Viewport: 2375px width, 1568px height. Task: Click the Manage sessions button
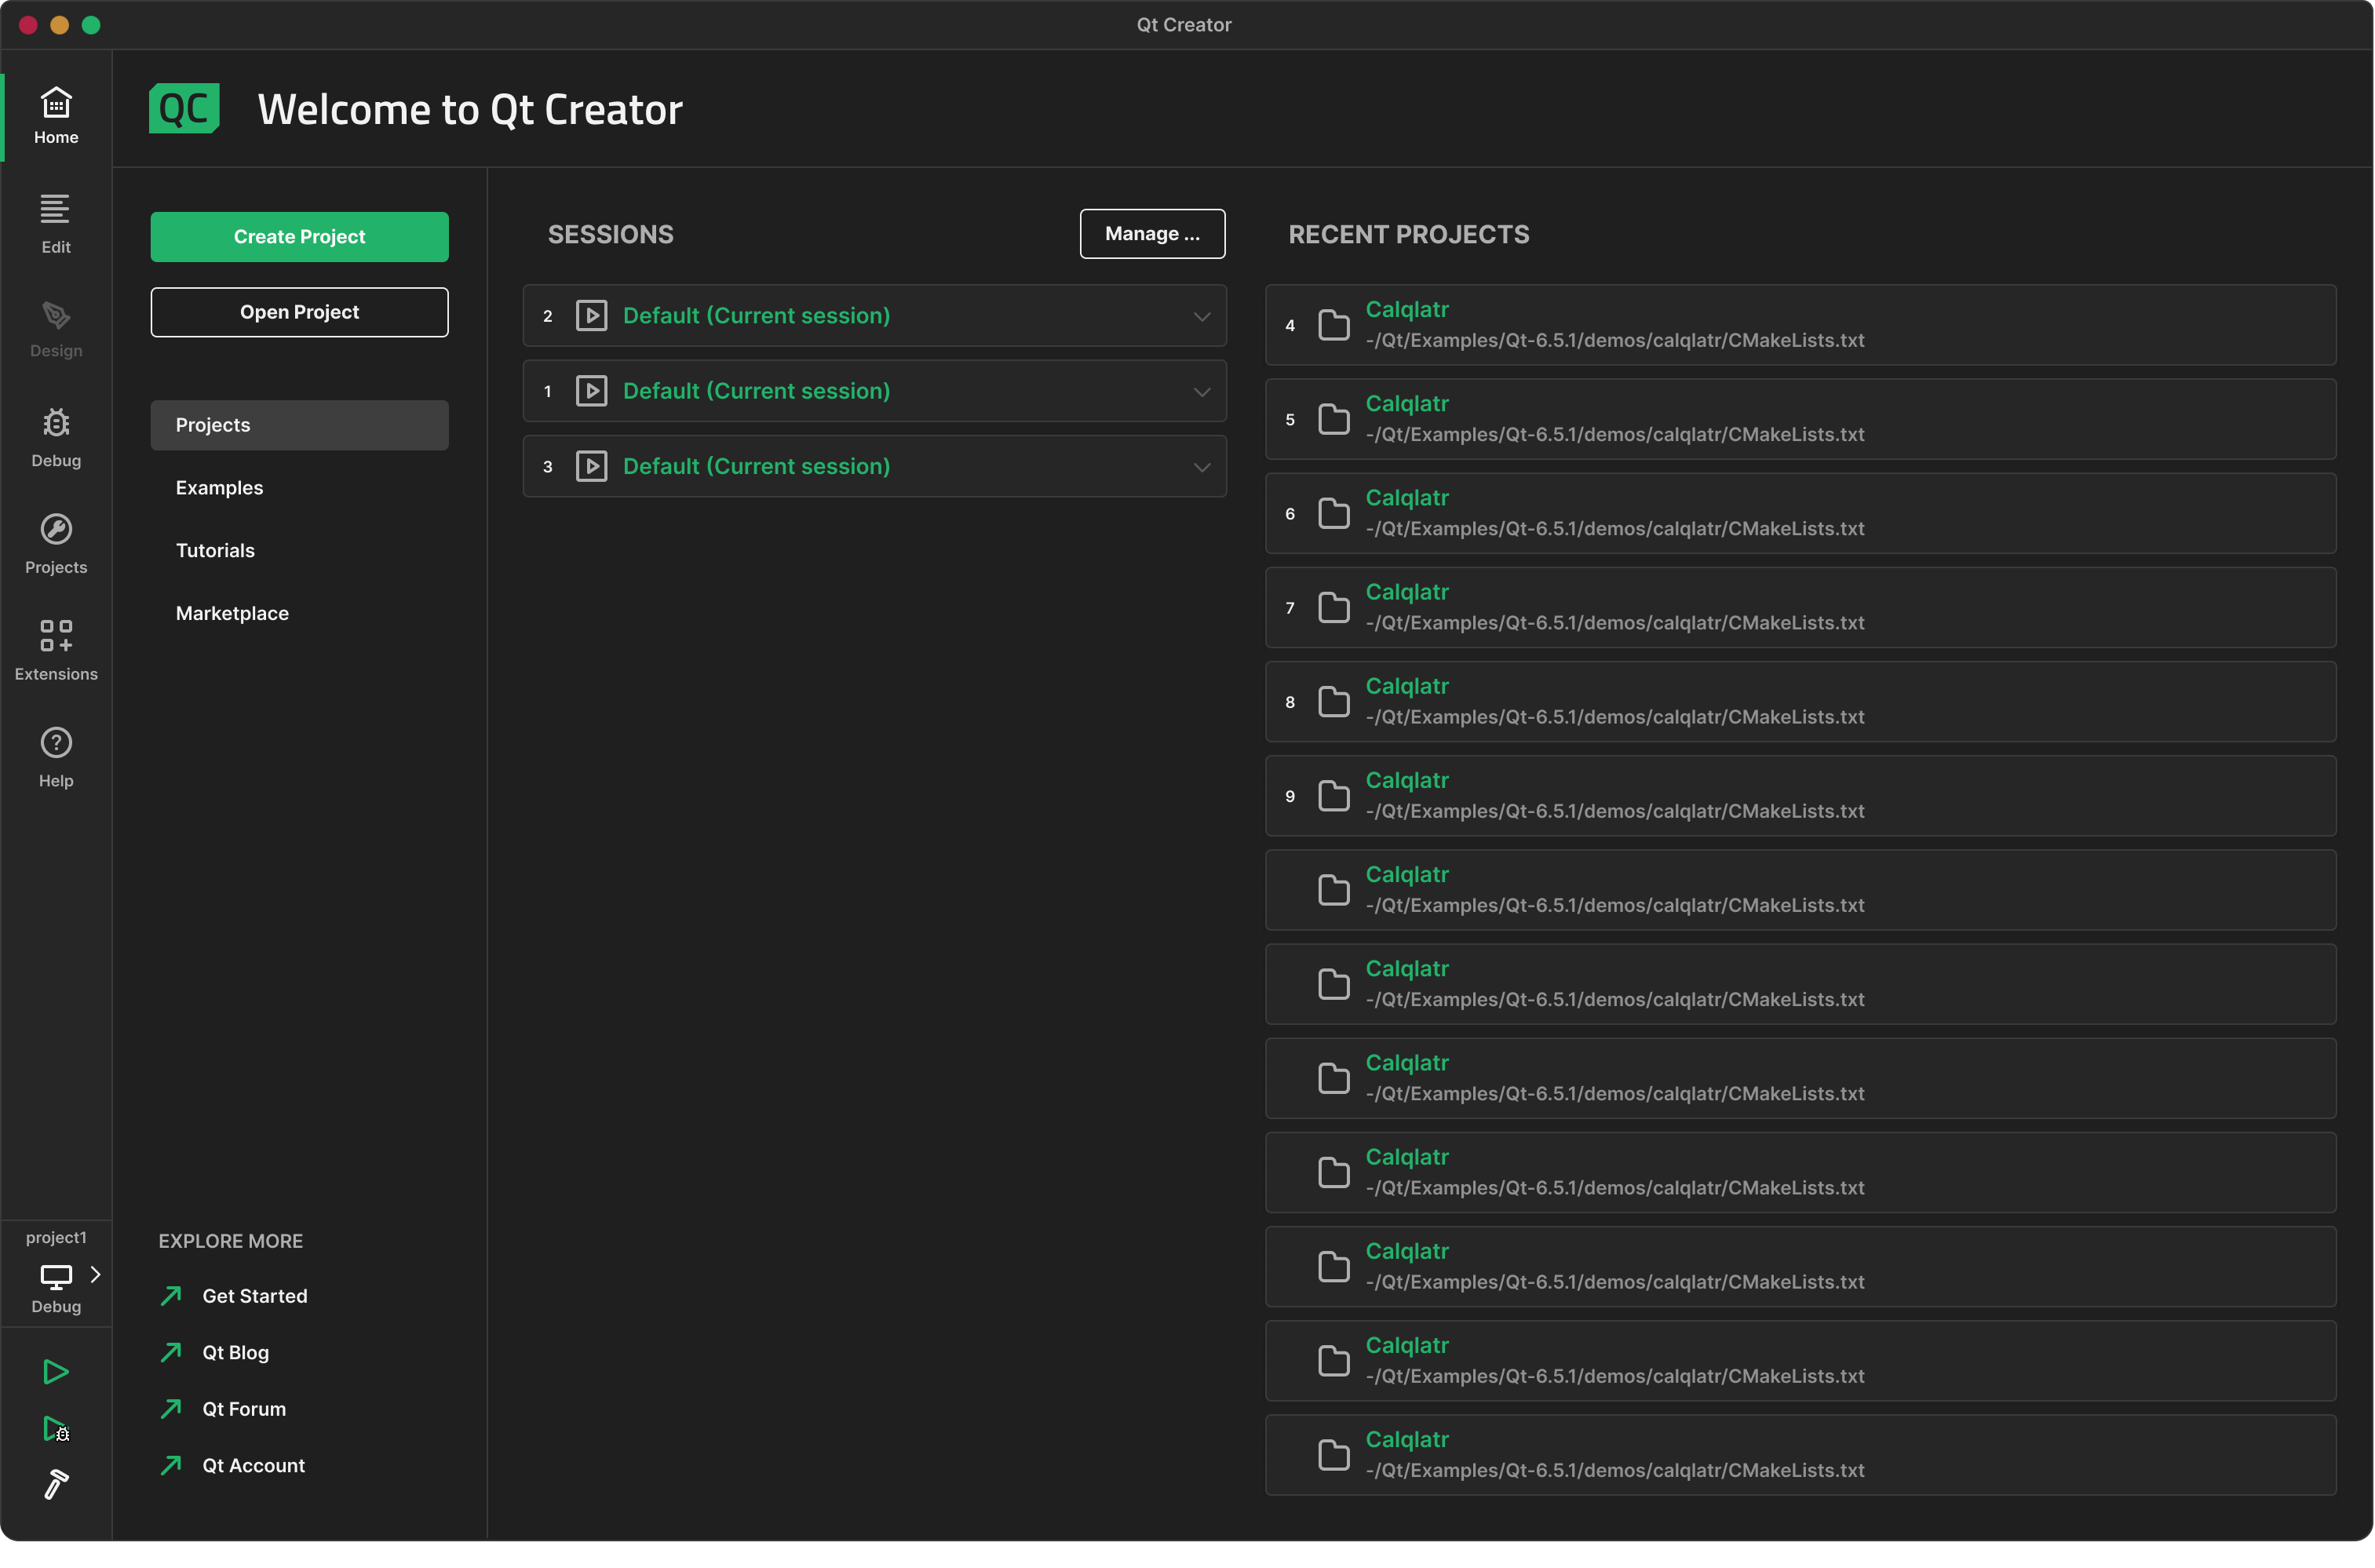click(1152, 234)
